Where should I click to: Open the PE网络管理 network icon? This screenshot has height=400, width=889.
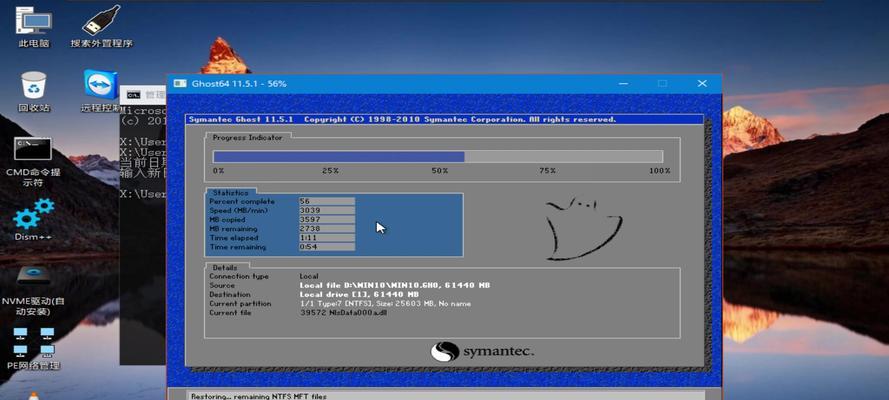tap(33, 347)
